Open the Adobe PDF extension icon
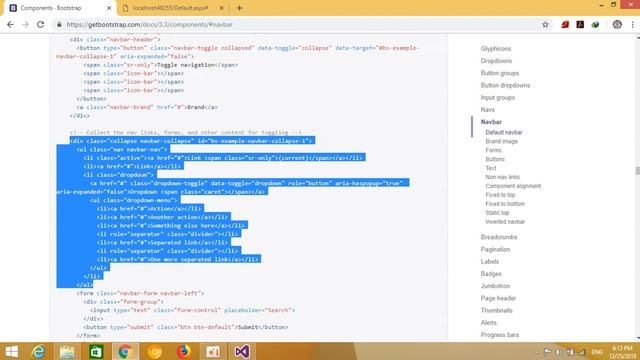Image resolution: width=640 pixels, height=360 pixels. point(580,24)
